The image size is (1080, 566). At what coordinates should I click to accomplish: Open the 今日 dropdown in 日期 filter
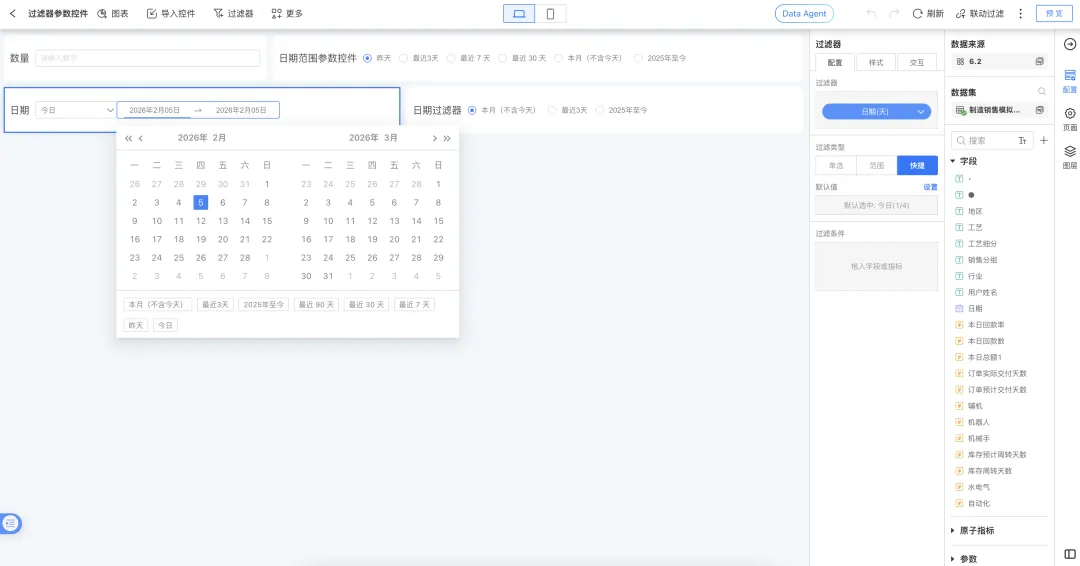76,110
